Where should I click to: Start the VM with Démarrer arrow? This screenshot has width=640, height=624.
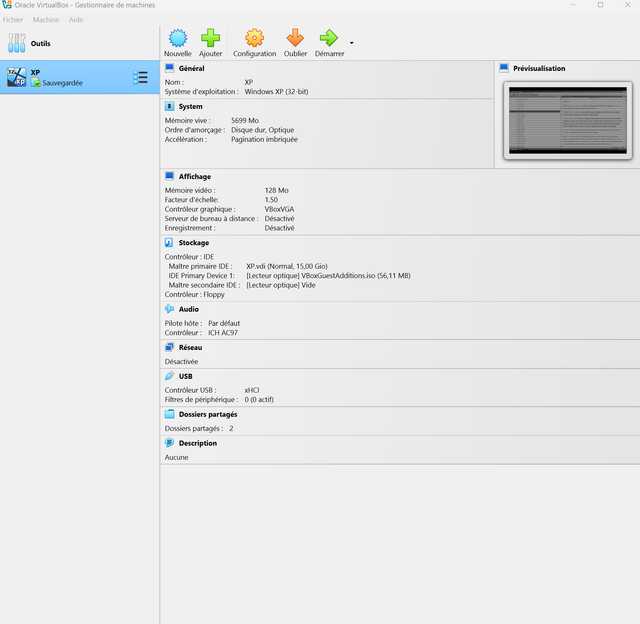[329, 38]
